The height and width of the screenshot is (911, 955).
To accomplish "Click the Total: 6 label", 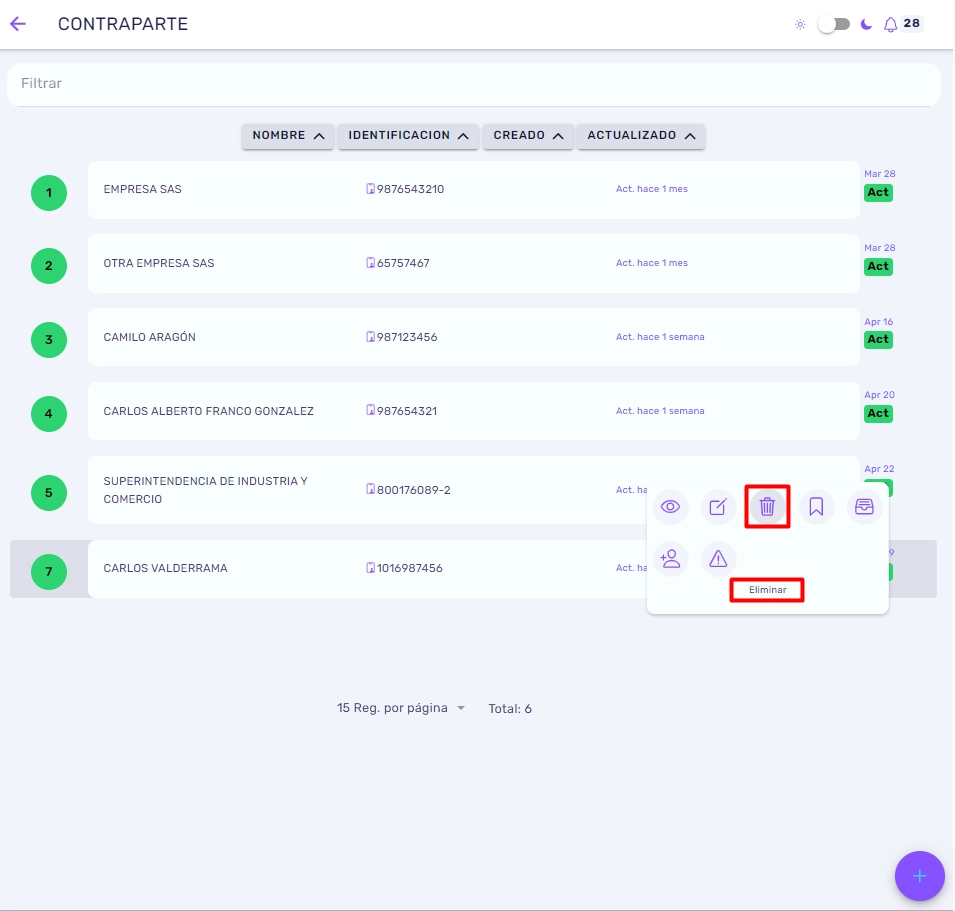I will click(510, 709).
